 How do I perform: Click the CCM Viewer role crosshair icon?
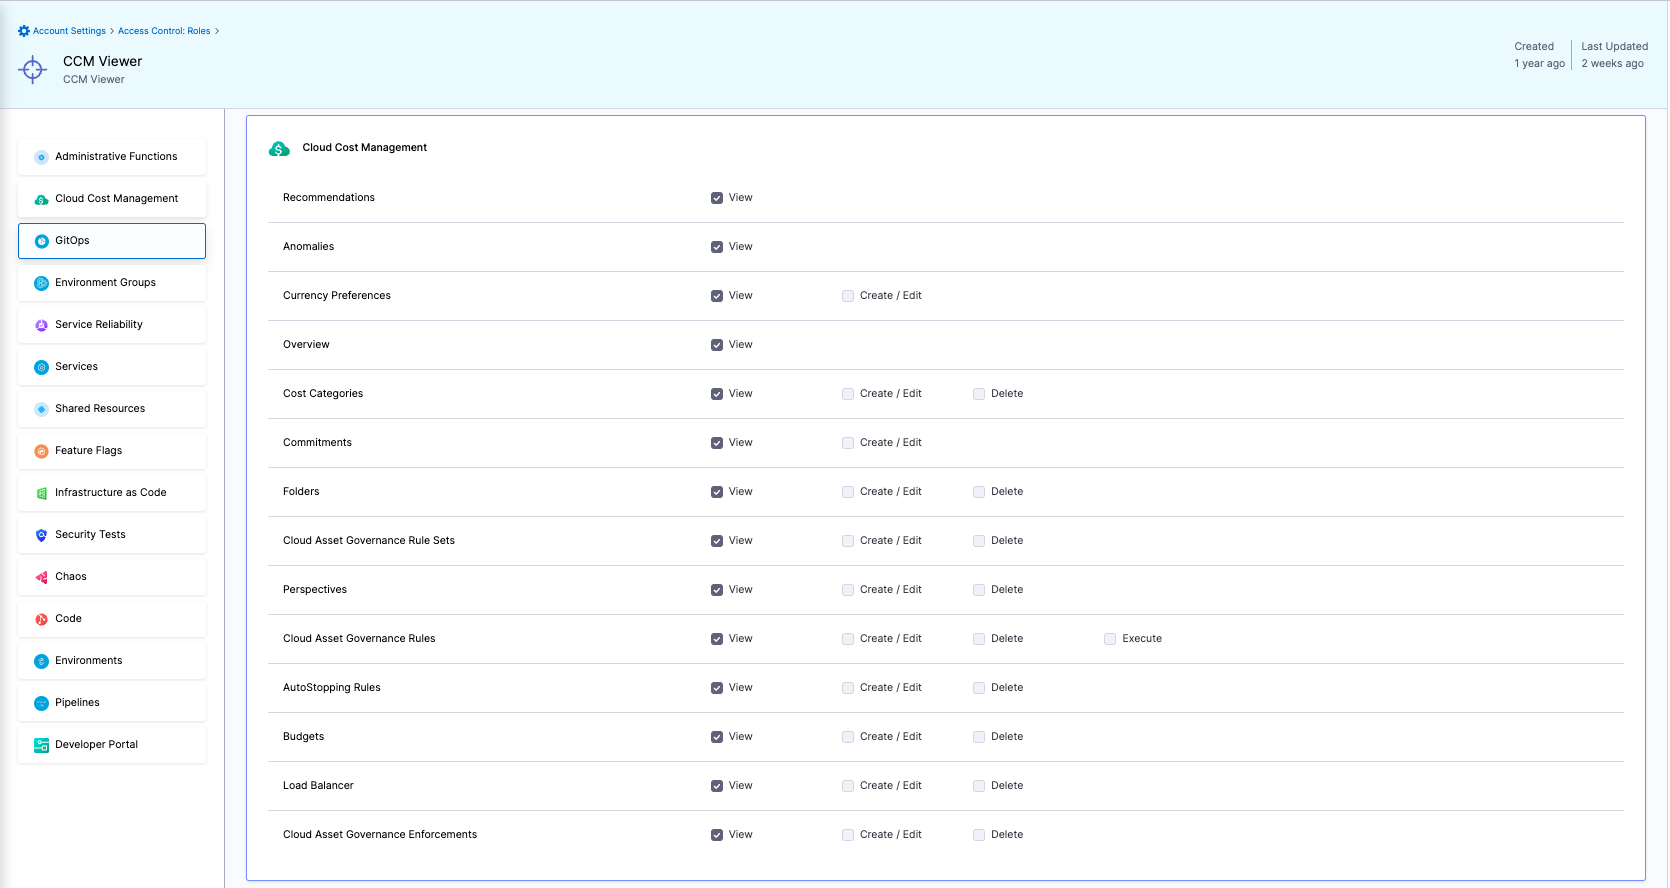pyautogui.click(x=33, y=70)
